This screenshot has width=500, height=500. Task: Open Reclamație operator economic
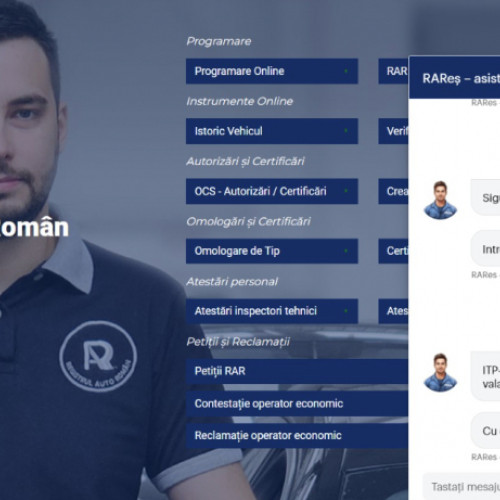click(297, 435)
